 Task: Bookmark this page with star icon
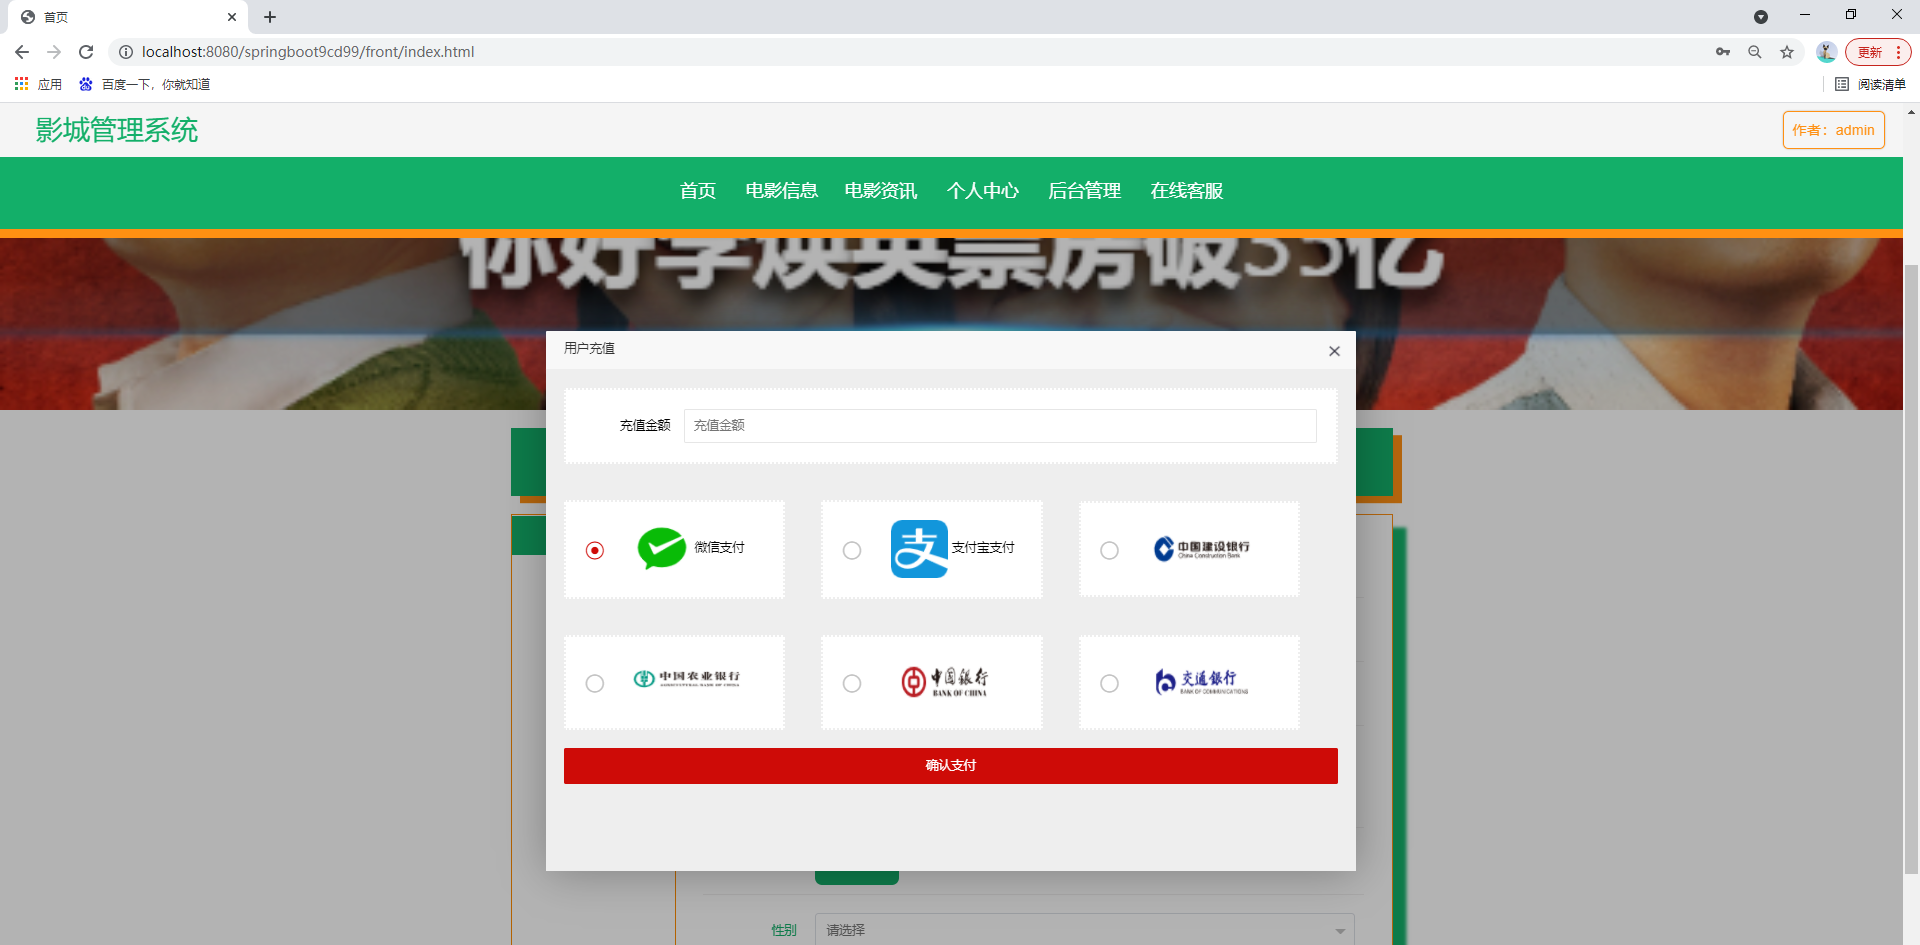pyautogui.click(x=1787, y=52)
